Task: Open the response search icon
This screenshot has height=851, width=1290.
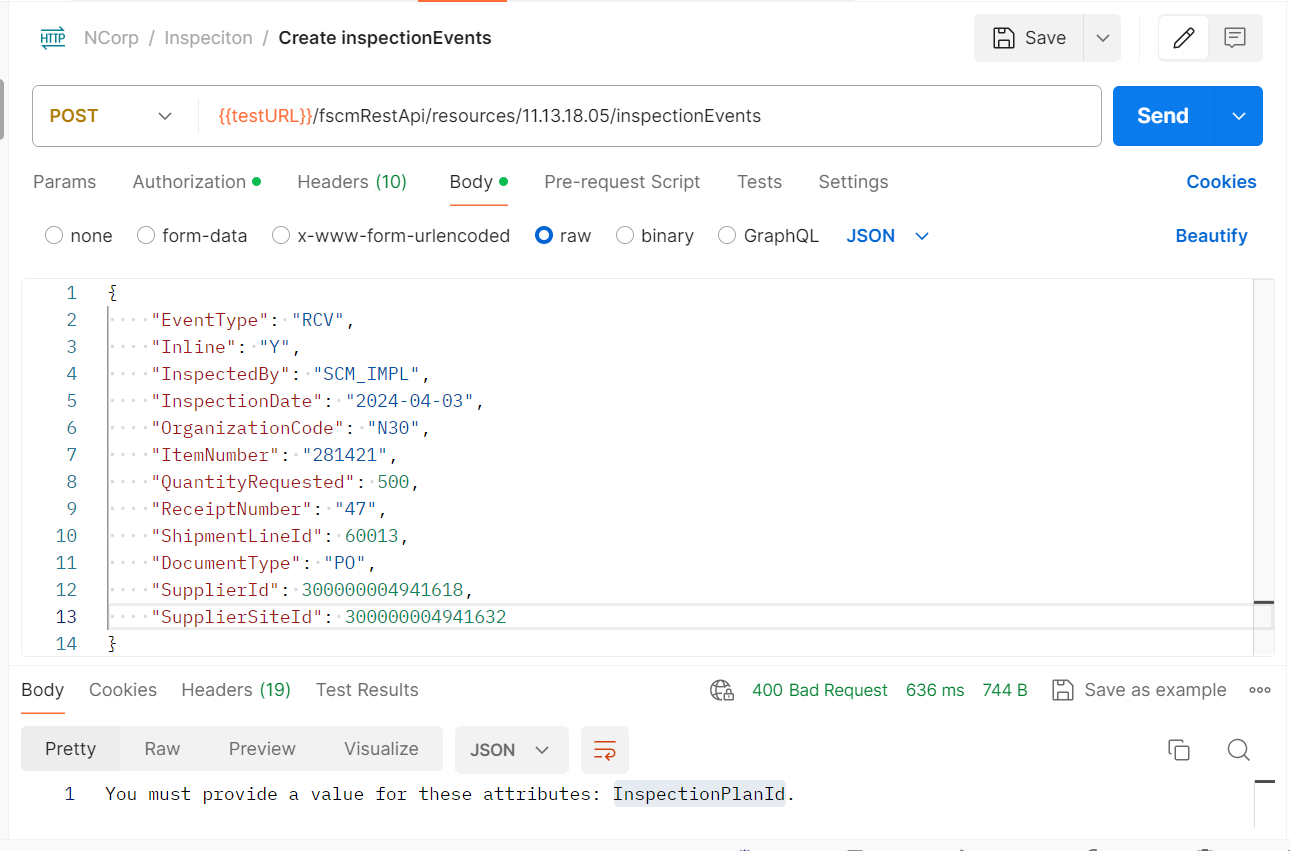Action: click(1239, 749)
